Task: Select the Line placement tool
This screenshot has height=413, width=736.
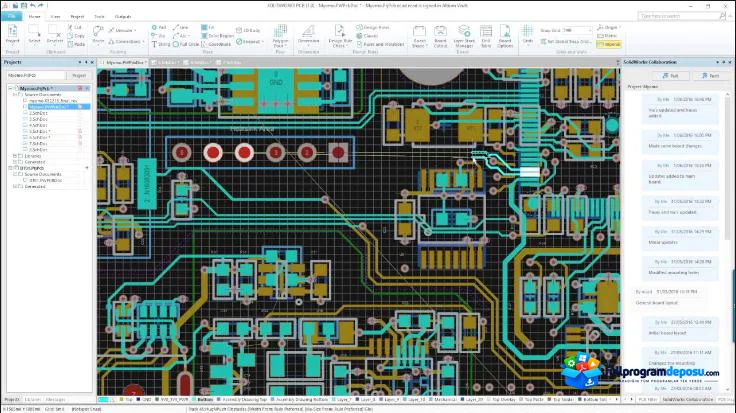Action: click(x=181, y=27)
